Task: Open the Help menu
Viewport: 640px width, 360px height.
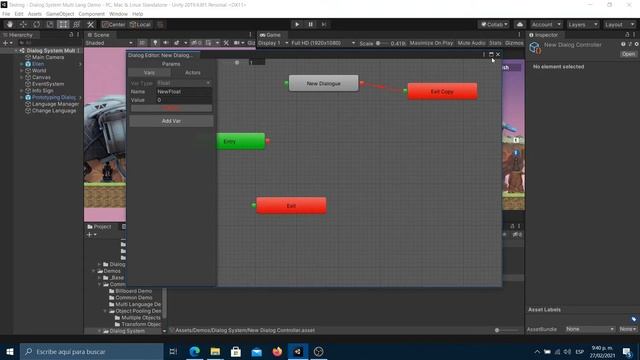Action: coord(138,14)
